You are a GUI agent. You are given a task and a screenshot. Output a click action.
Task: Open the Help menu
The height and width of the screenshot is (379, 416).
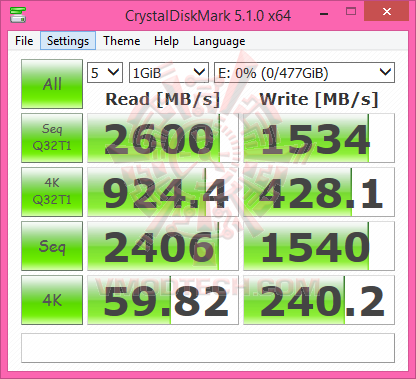pos(166,41)
